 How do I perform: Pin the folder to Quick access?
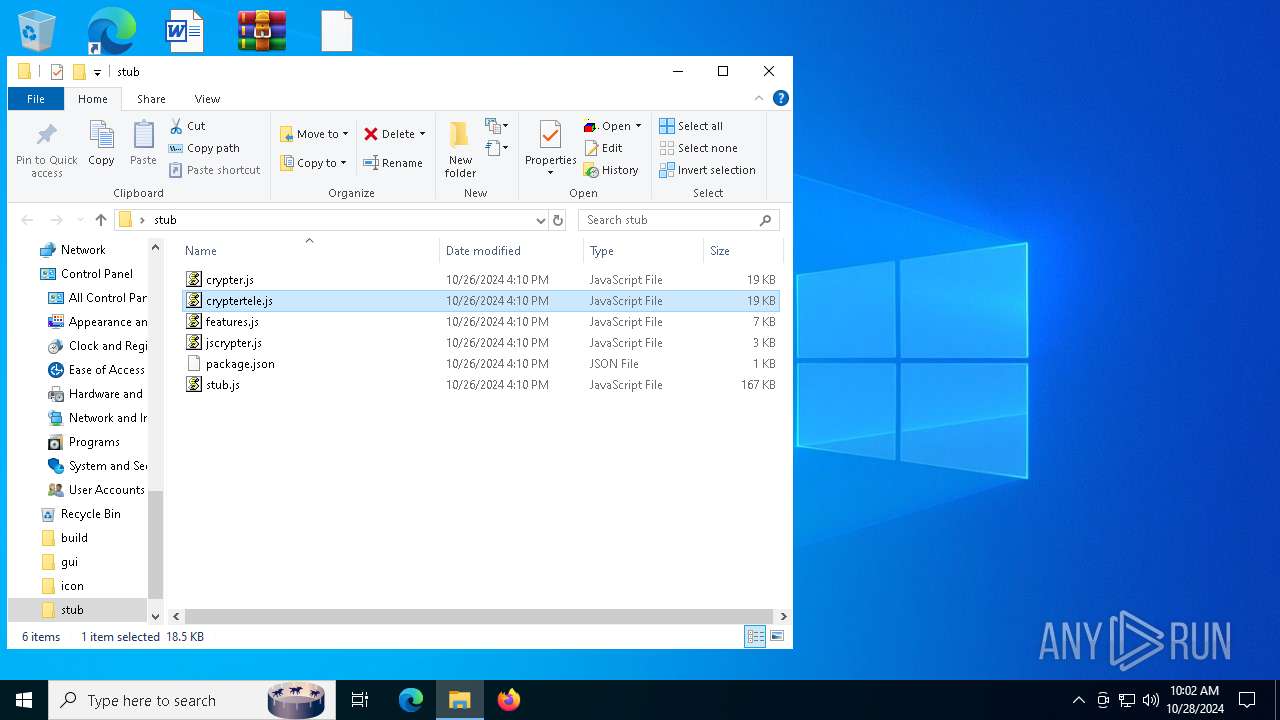coord(46,150)
